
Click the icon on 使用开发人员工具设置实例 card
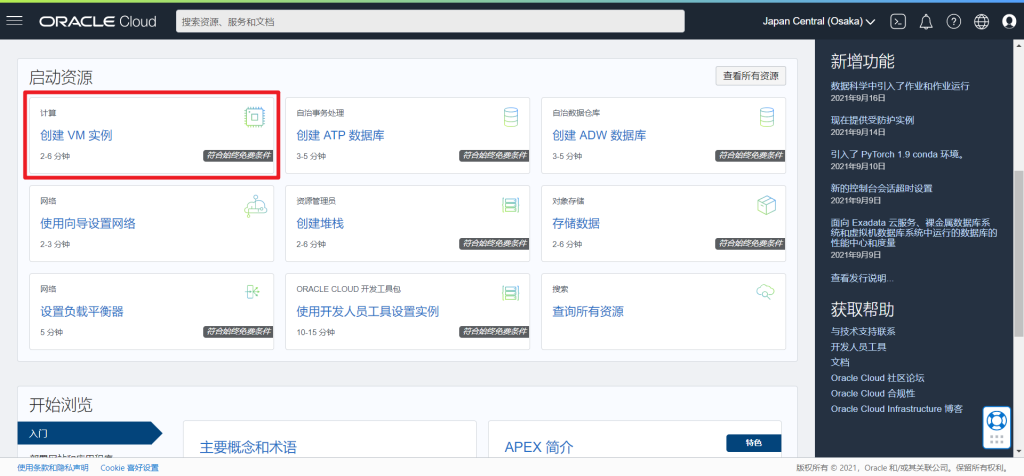point(510,293)
